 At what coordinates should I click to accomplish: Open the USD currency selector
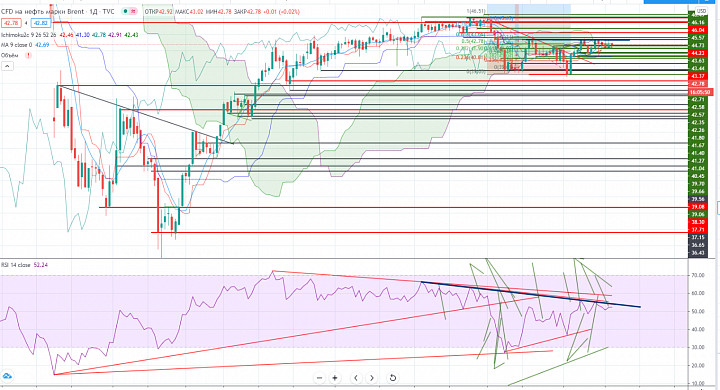click(702, 11)
